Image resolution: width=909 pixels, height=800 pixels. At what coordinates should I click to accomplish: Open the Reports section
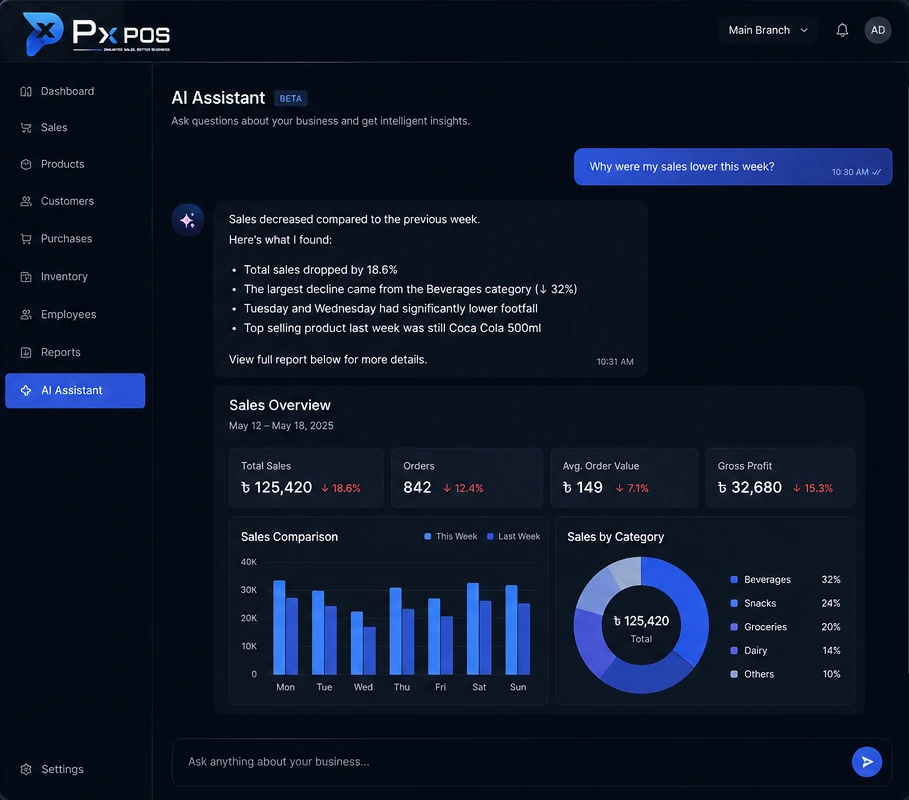pos(75,352)
